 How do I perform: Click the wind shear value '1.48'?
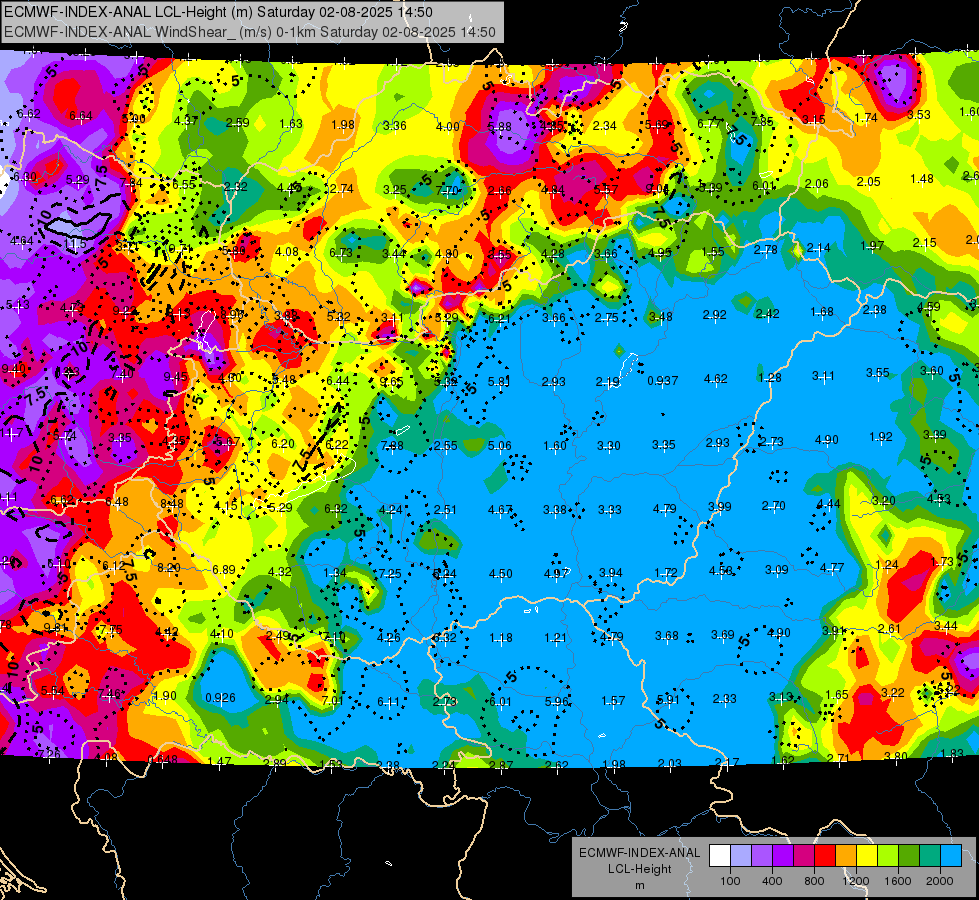(922, 179)
